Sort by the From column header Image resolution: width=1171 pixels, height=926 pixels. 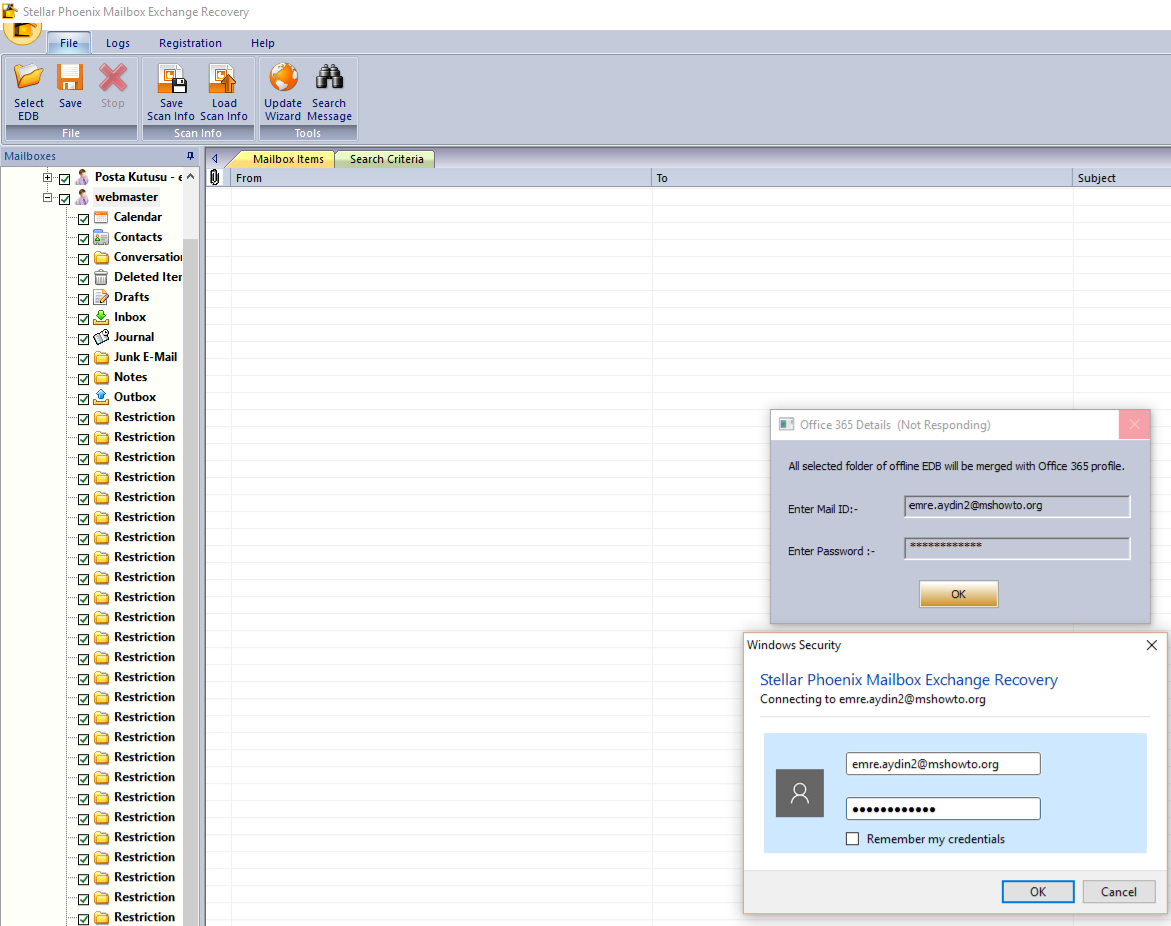tap(441, 178)
